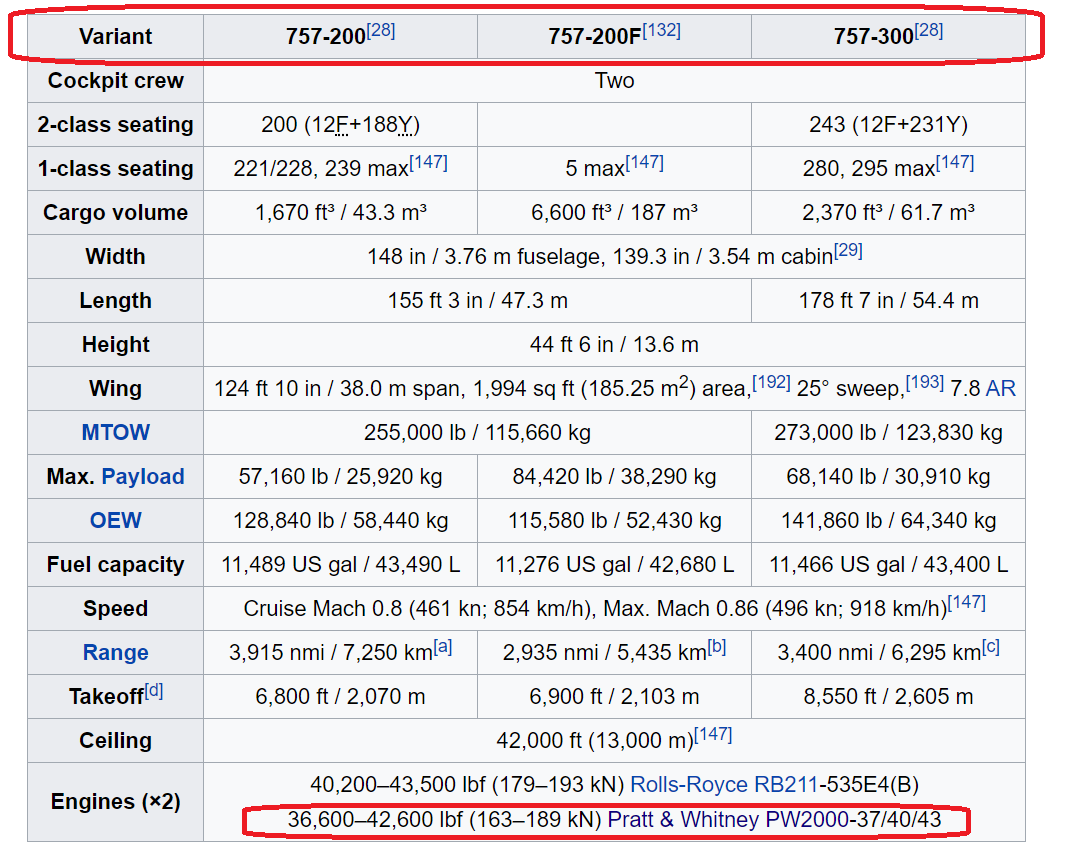Click the '11,276 US gal / 42,680 L' cell
Image resolution: width=1076 pixels, height=861 pixels.
(x=614, y=564)
